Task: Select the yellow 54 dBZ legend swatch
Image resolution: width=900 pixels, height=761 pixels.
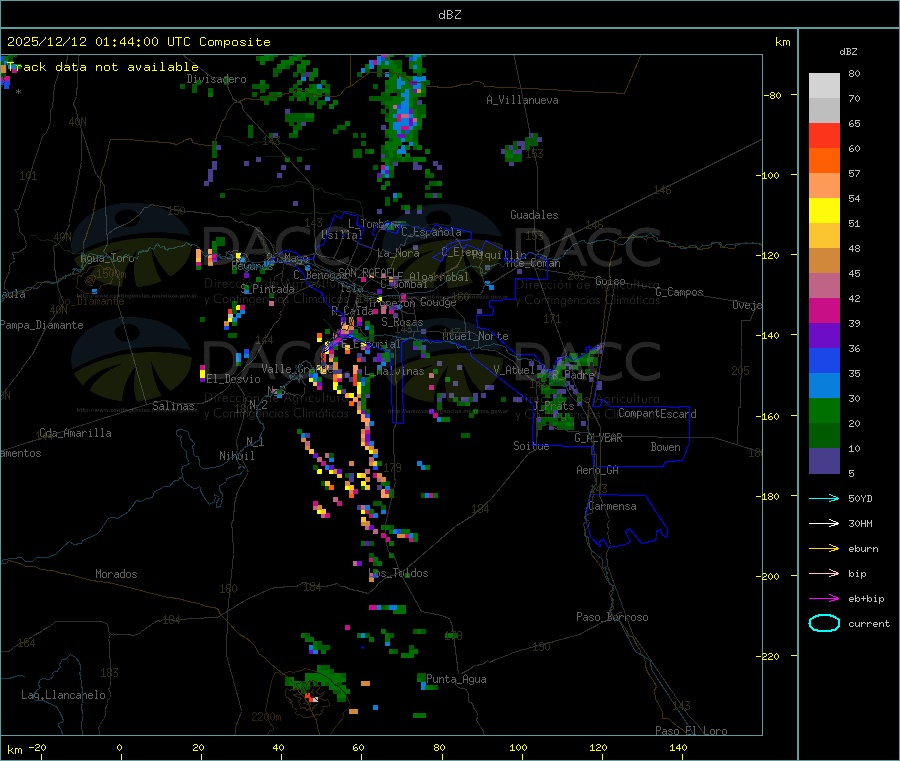Action: click(x=824, y=211)
